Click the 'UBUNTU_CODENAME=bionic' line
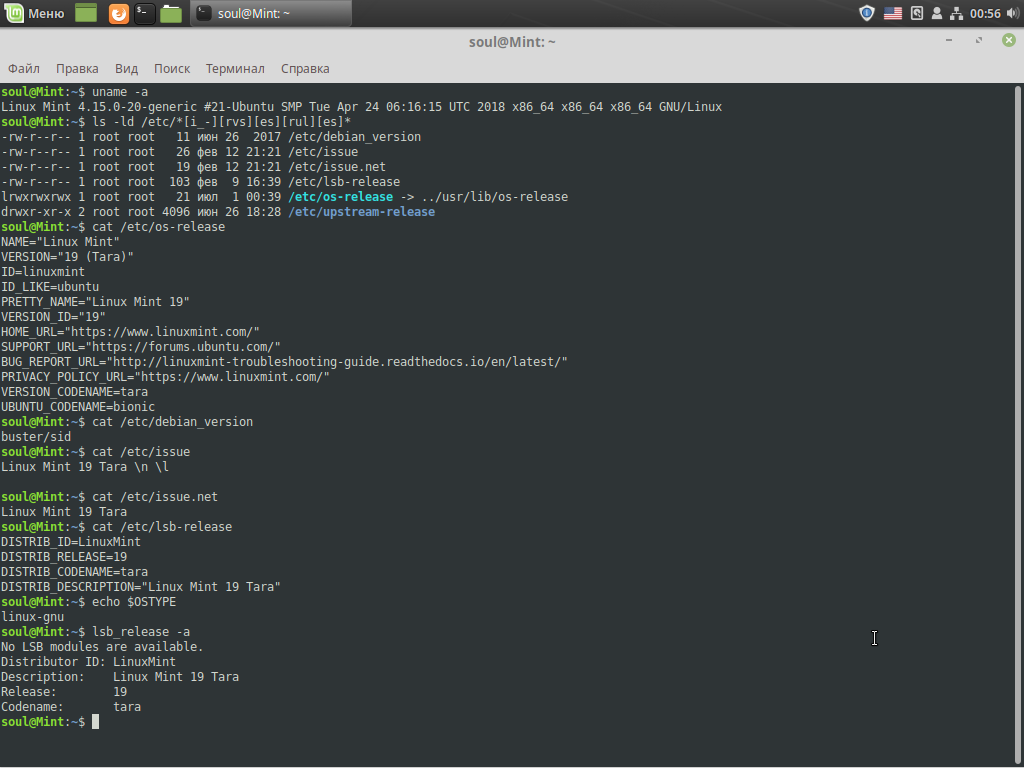The height and width of the screenshot is (768, 1024). 78,407
